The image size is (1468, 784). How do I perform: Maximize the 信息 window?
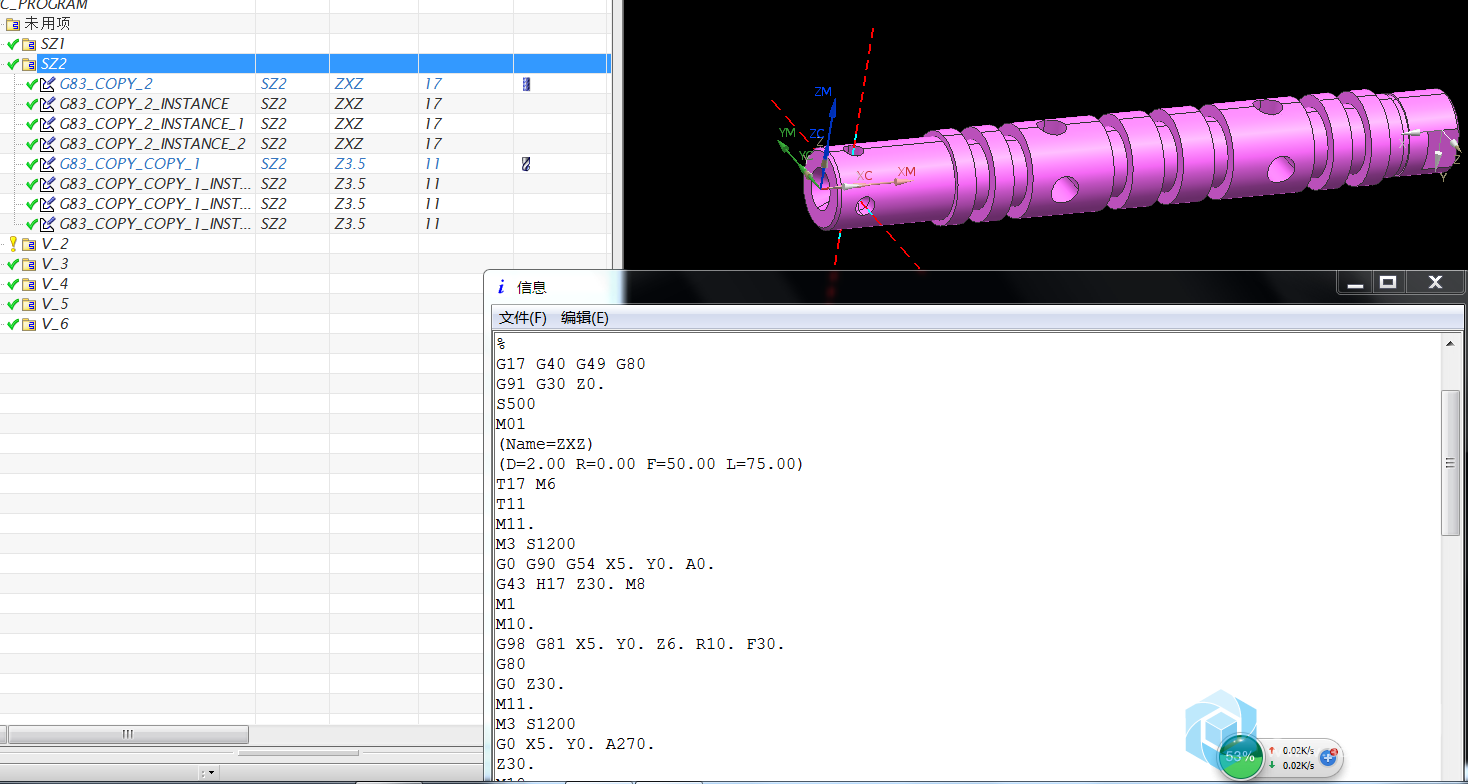1388,283
